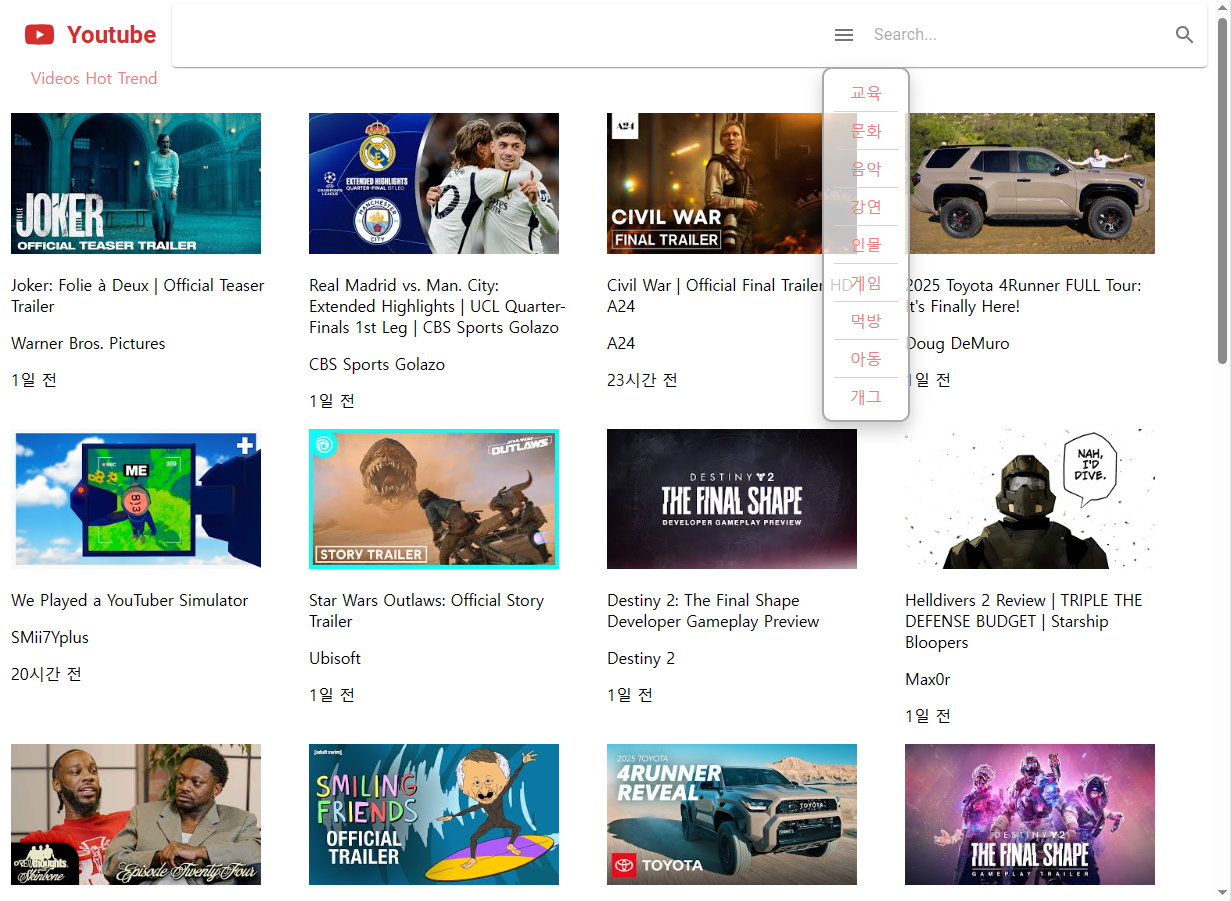Open the Toyota 4Runner tour thumbnail
The height and width of the screenshot is (901, 1231).
coord(1030,183)
